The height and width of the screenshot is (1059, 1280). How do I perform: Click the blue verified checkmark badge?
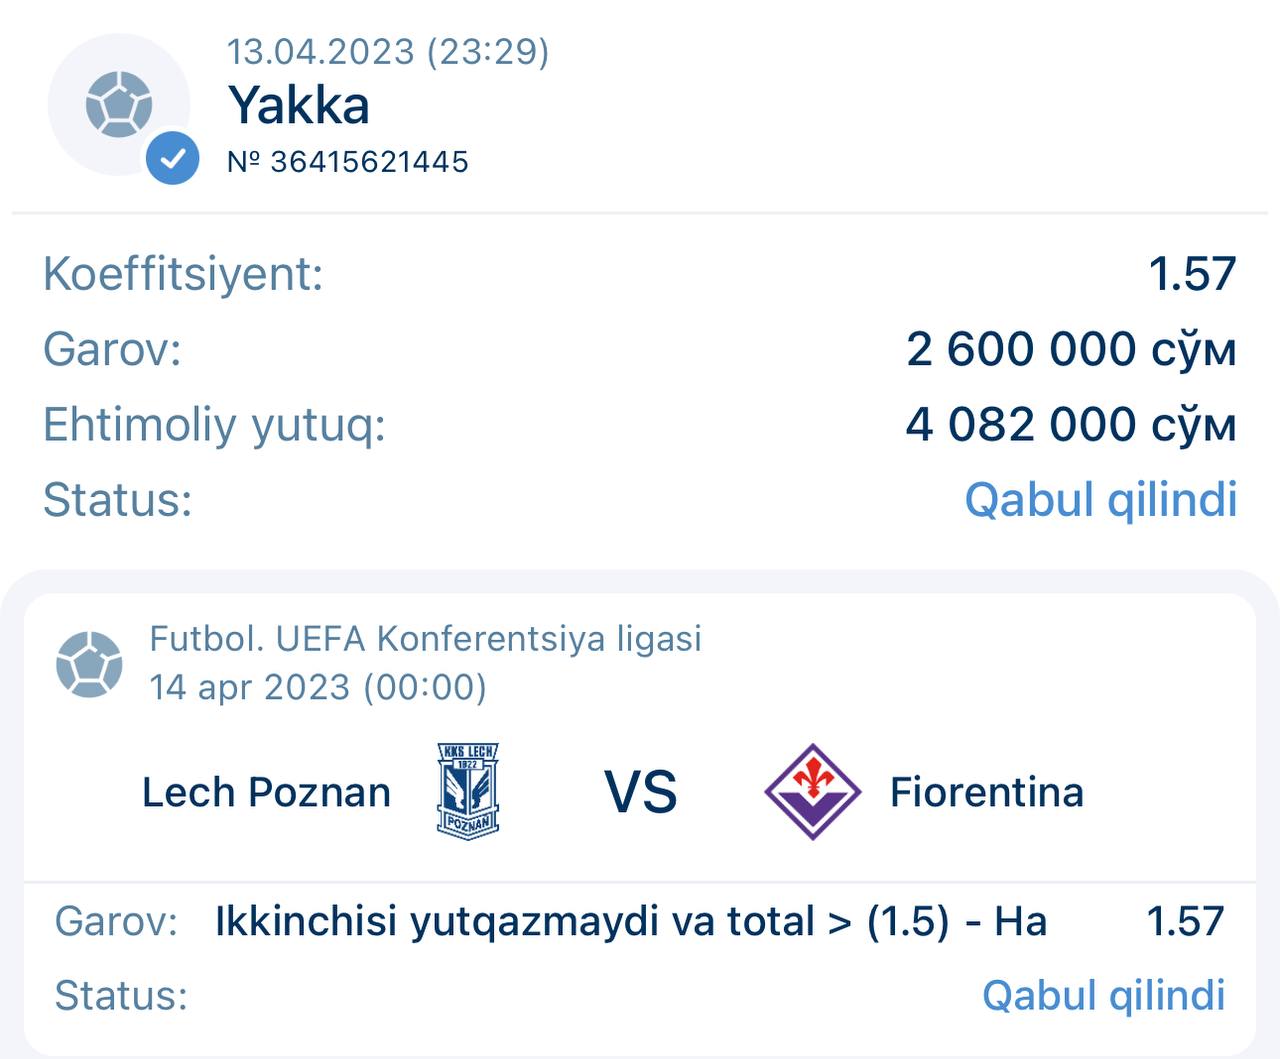point(172,158)
